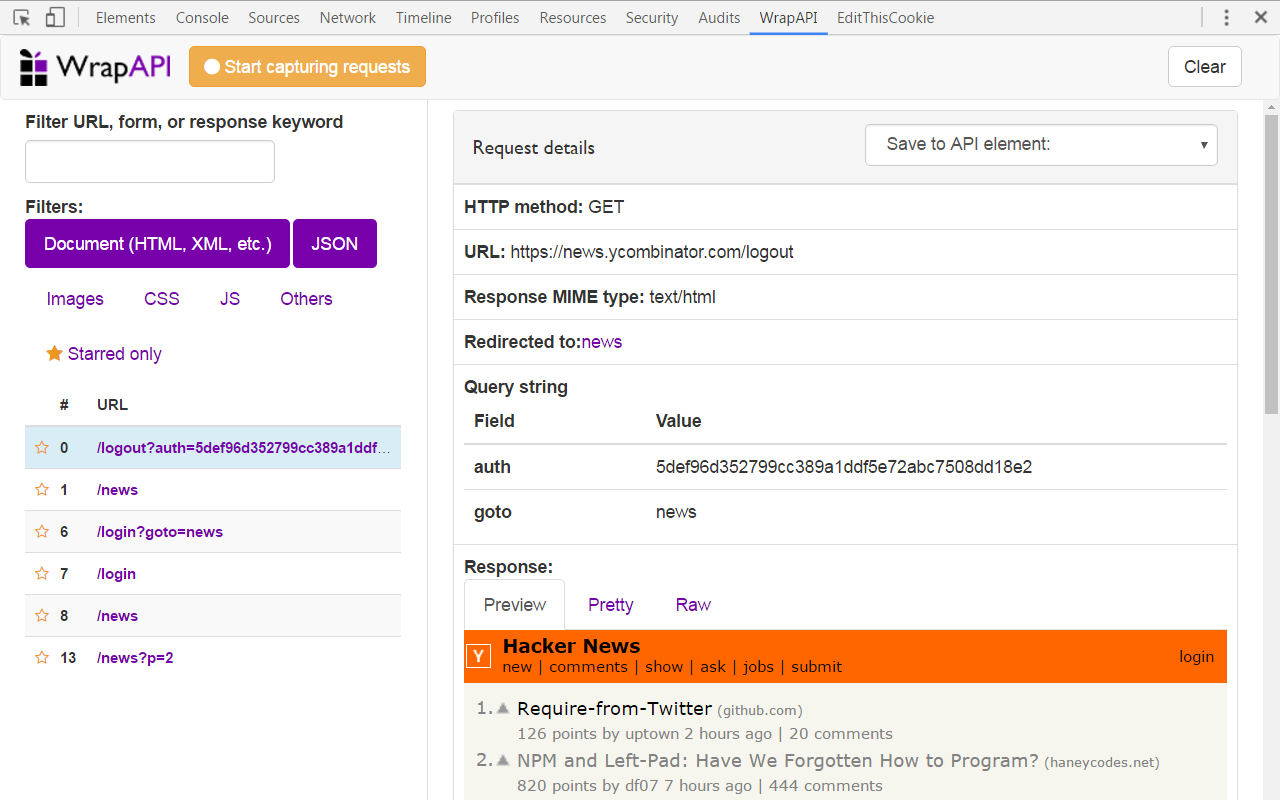The width and height of the screenshot is (1280, 800).
Task: Open the Profiles tab
Action: point(495,17)
